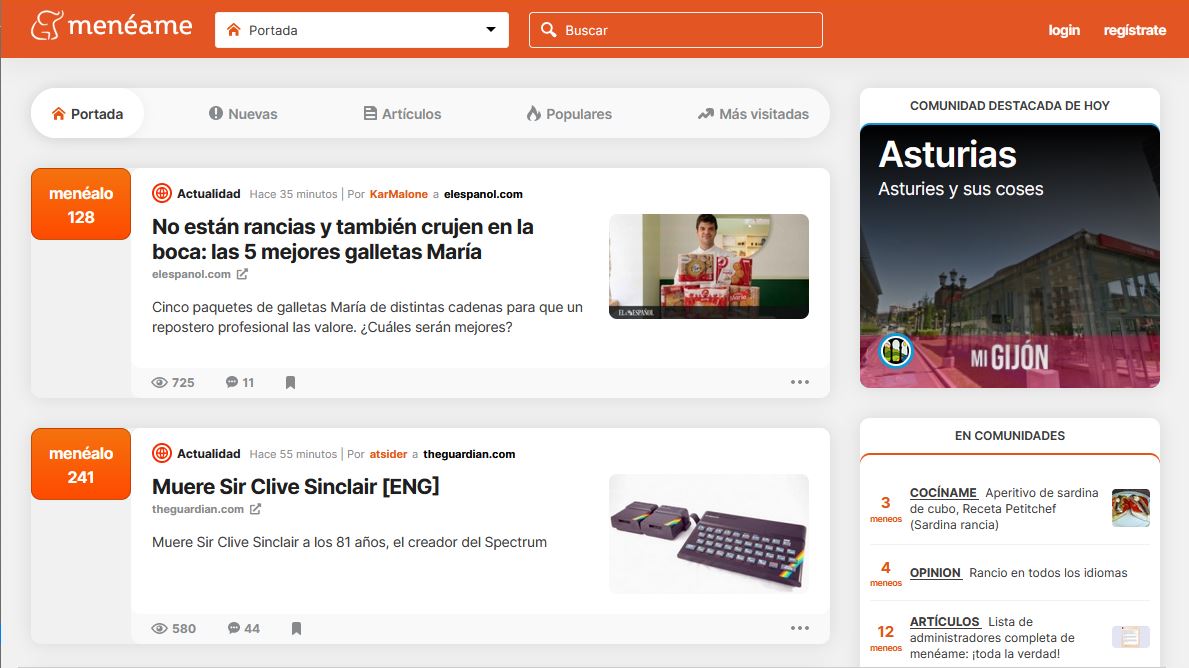Click the Actualidad globe icon on Sinclair story
The image size is (1189, 668).
pyautogui.click(x=163, y=453)
